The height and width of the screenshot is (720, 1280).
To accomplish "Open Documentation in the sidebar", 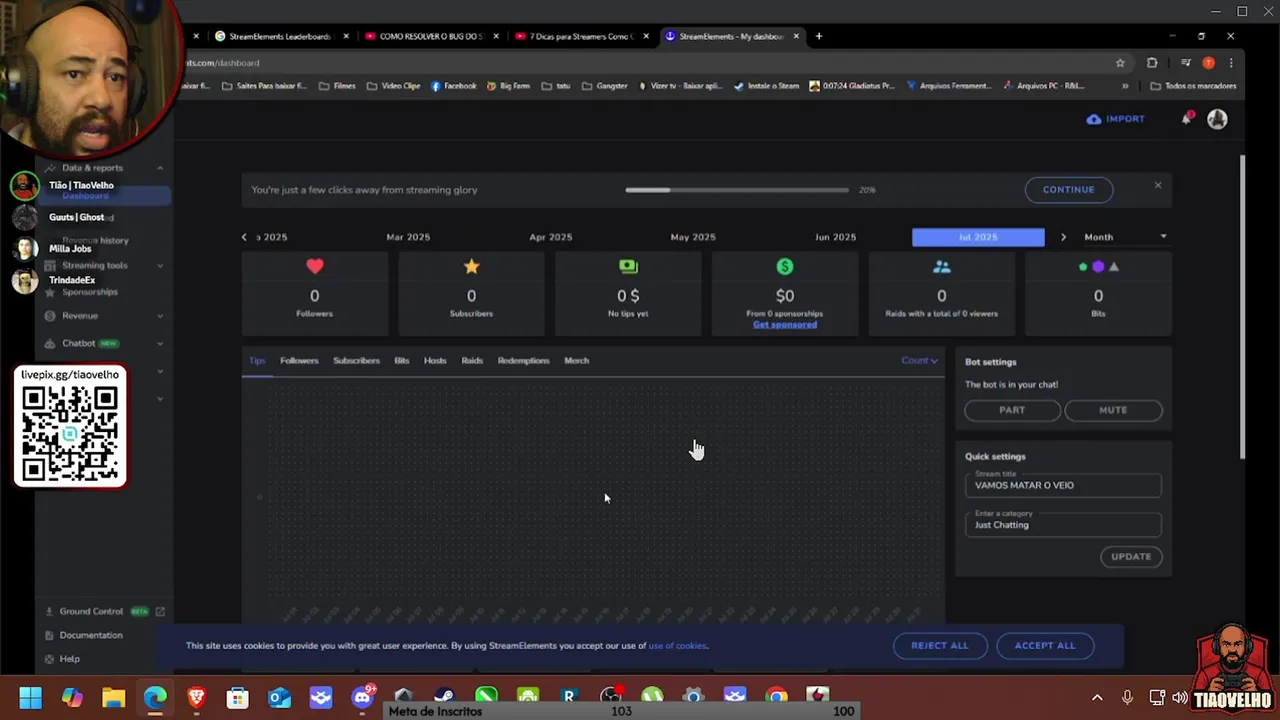I will 91,635.
